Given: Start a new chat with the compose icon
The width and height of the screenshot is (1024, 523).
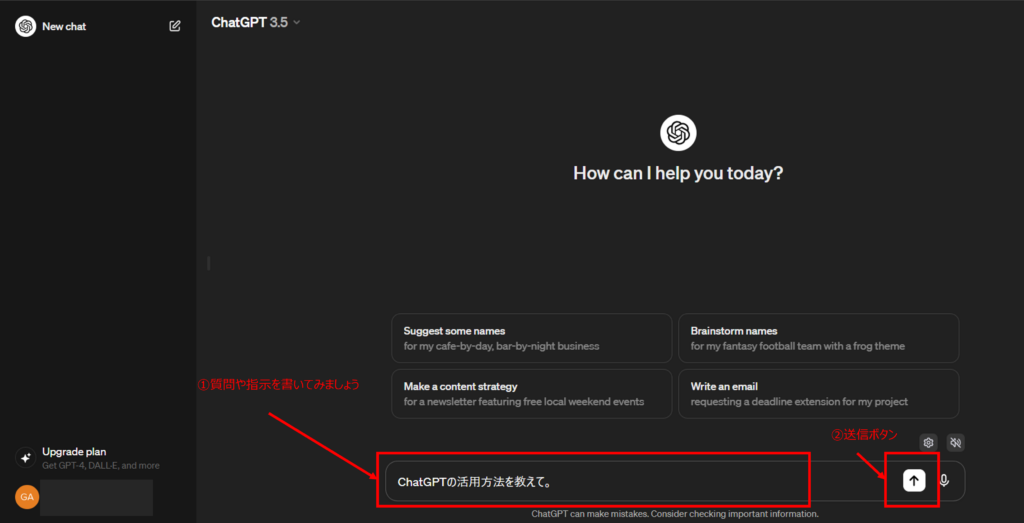Looking at the screenshot, I should (x=175, y=26).
